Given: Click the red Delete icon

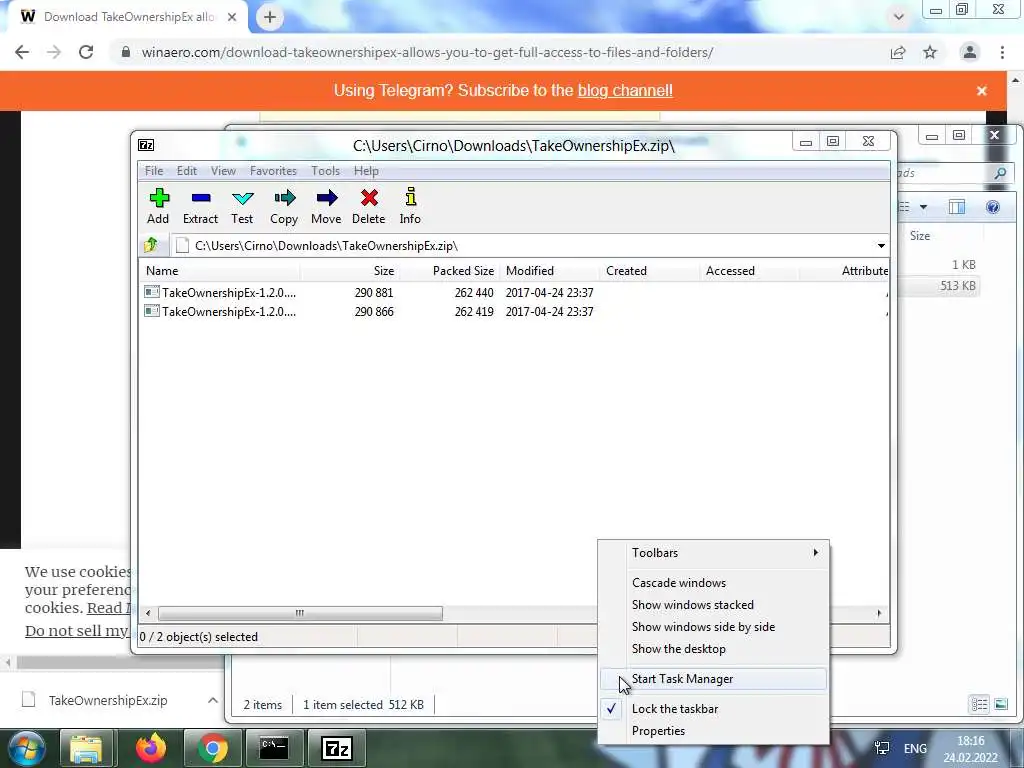Looking at the screenshot, I should tap(369, 206).
